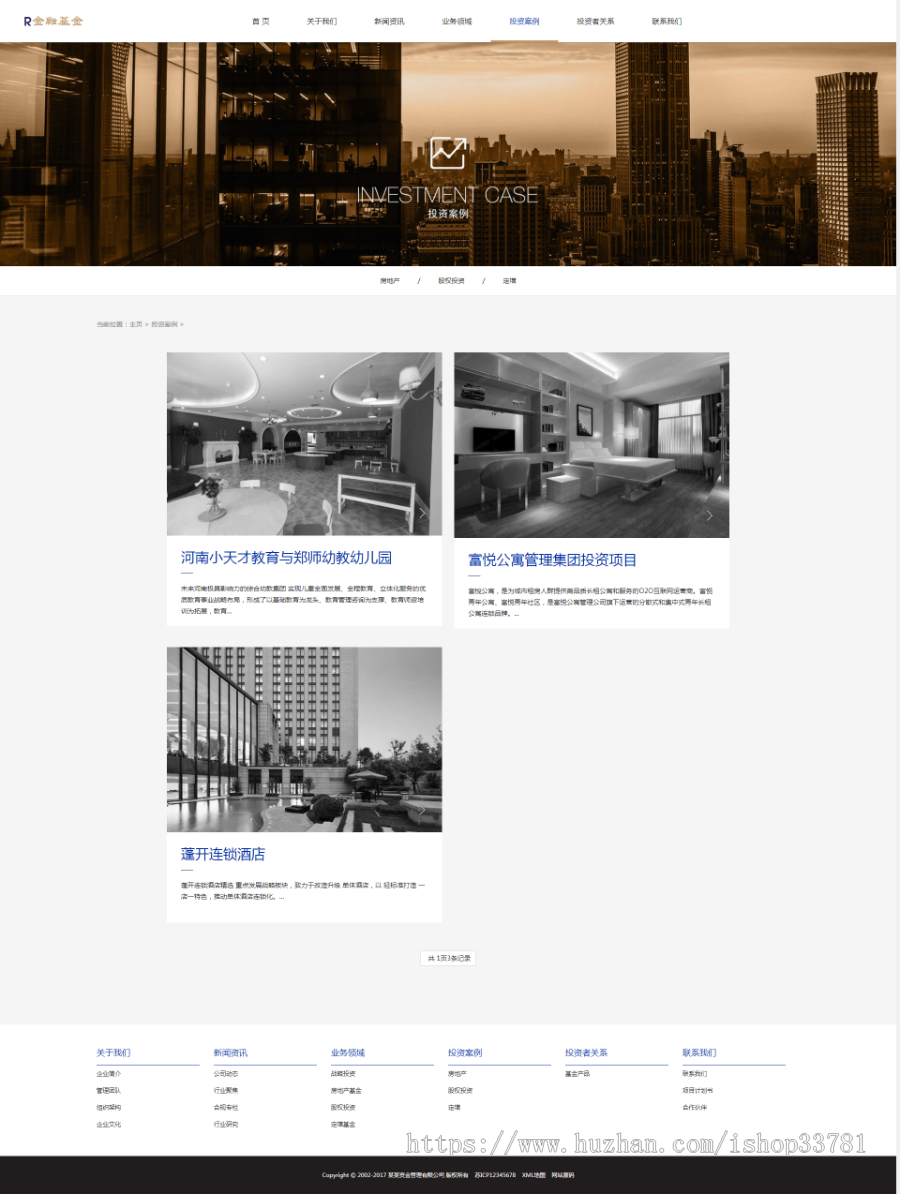The width and height of the screenshot is (900, 1194).
Task: Click the arrow on the 河南小天才教育 card image
Action: (x=423, y=513)
